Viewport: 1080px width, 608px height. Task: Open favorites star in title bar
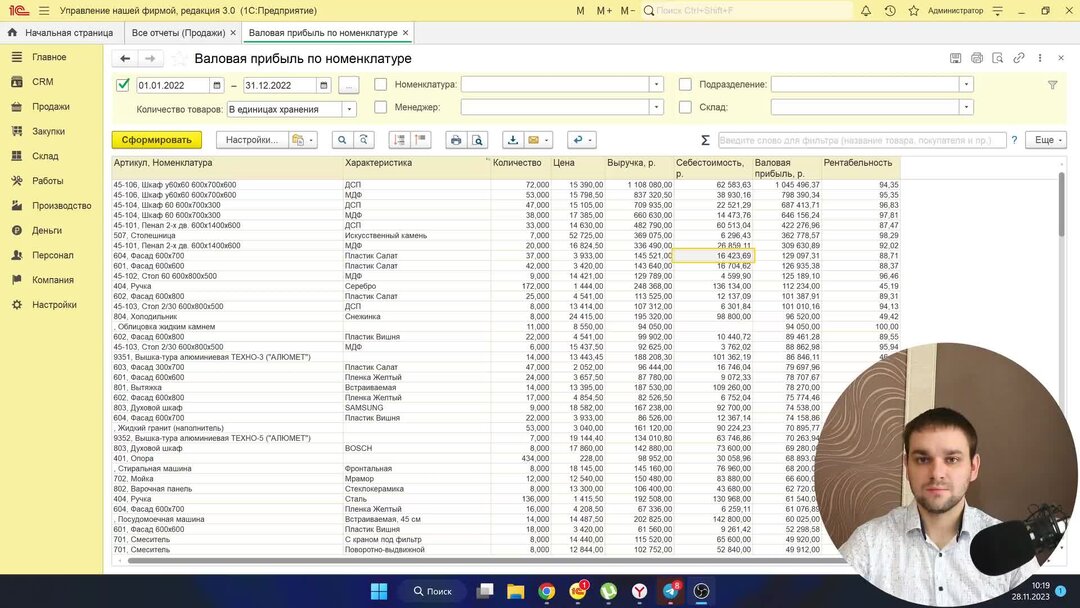(x=913, y=11)
